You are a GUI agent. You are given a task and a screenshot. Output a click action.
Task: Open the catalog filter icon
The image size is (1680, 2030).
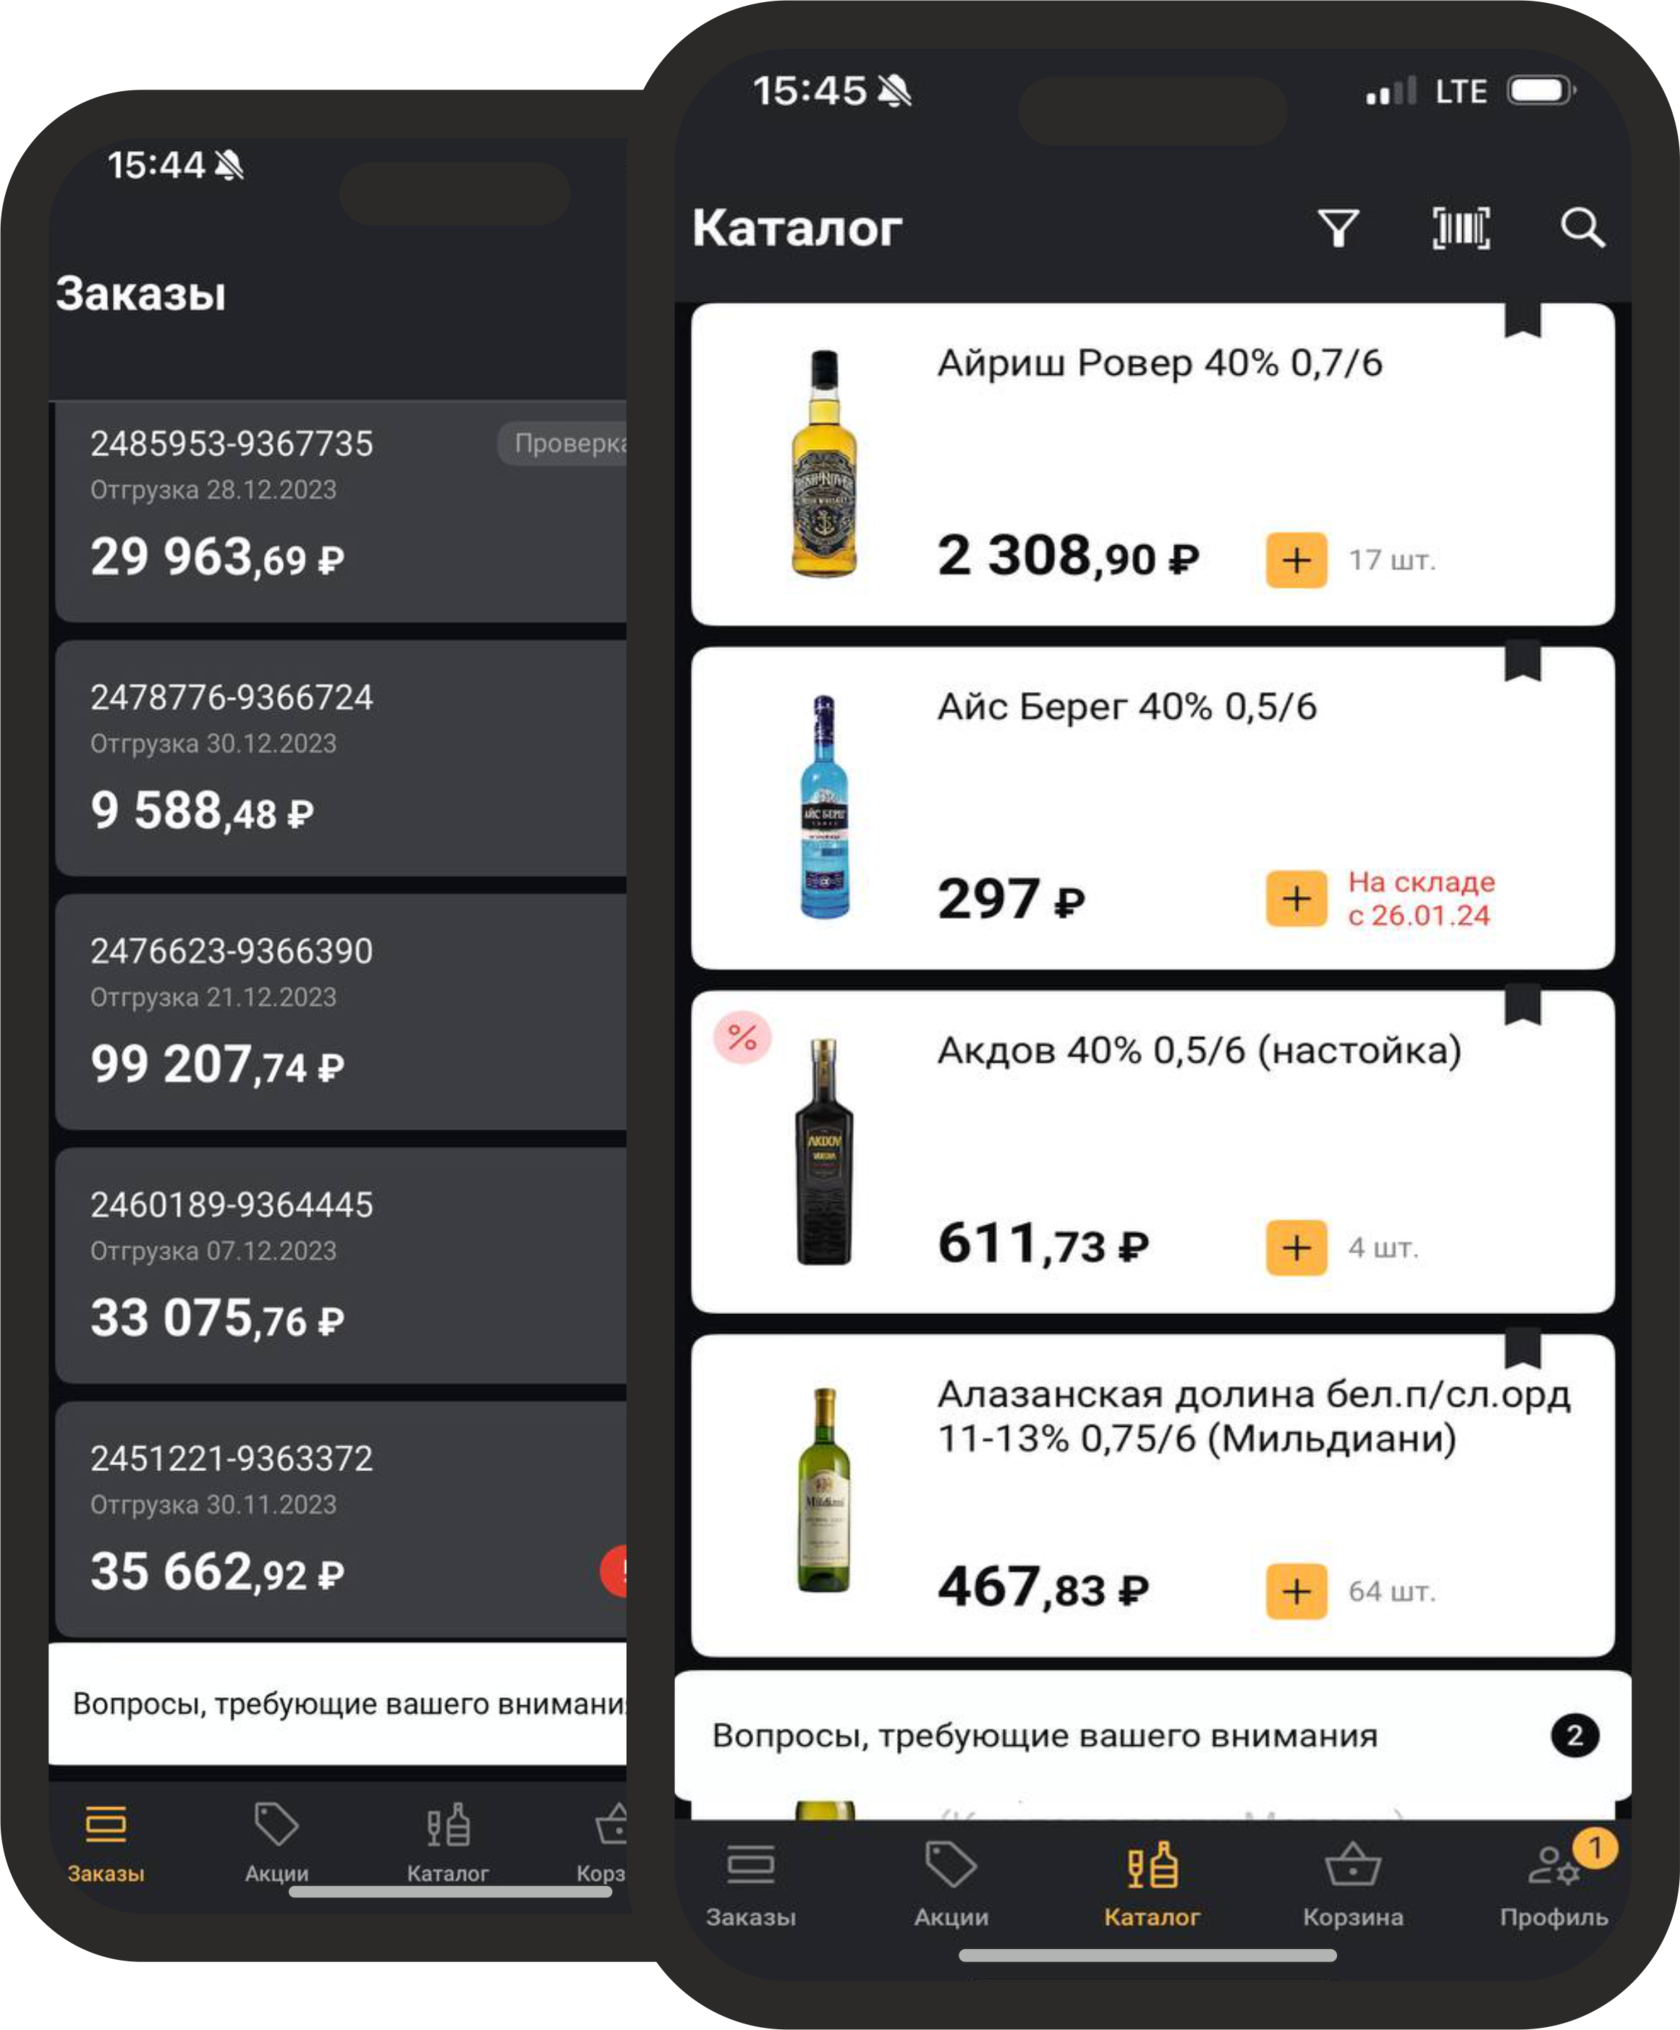click(1338, 228)
